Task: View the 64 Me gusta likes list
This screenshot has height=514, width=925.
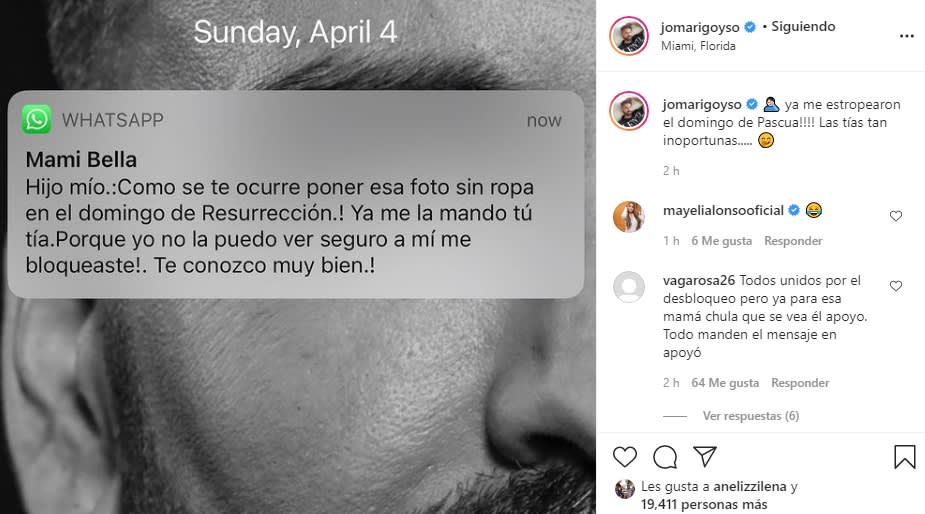Action: click(725, 383)
